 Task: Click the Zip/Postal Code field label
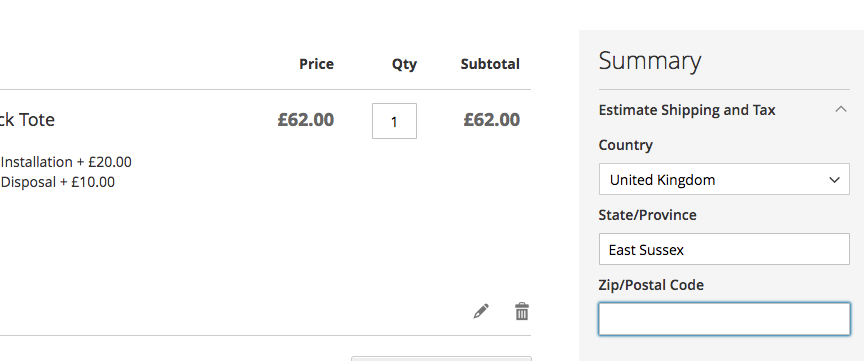651,285
